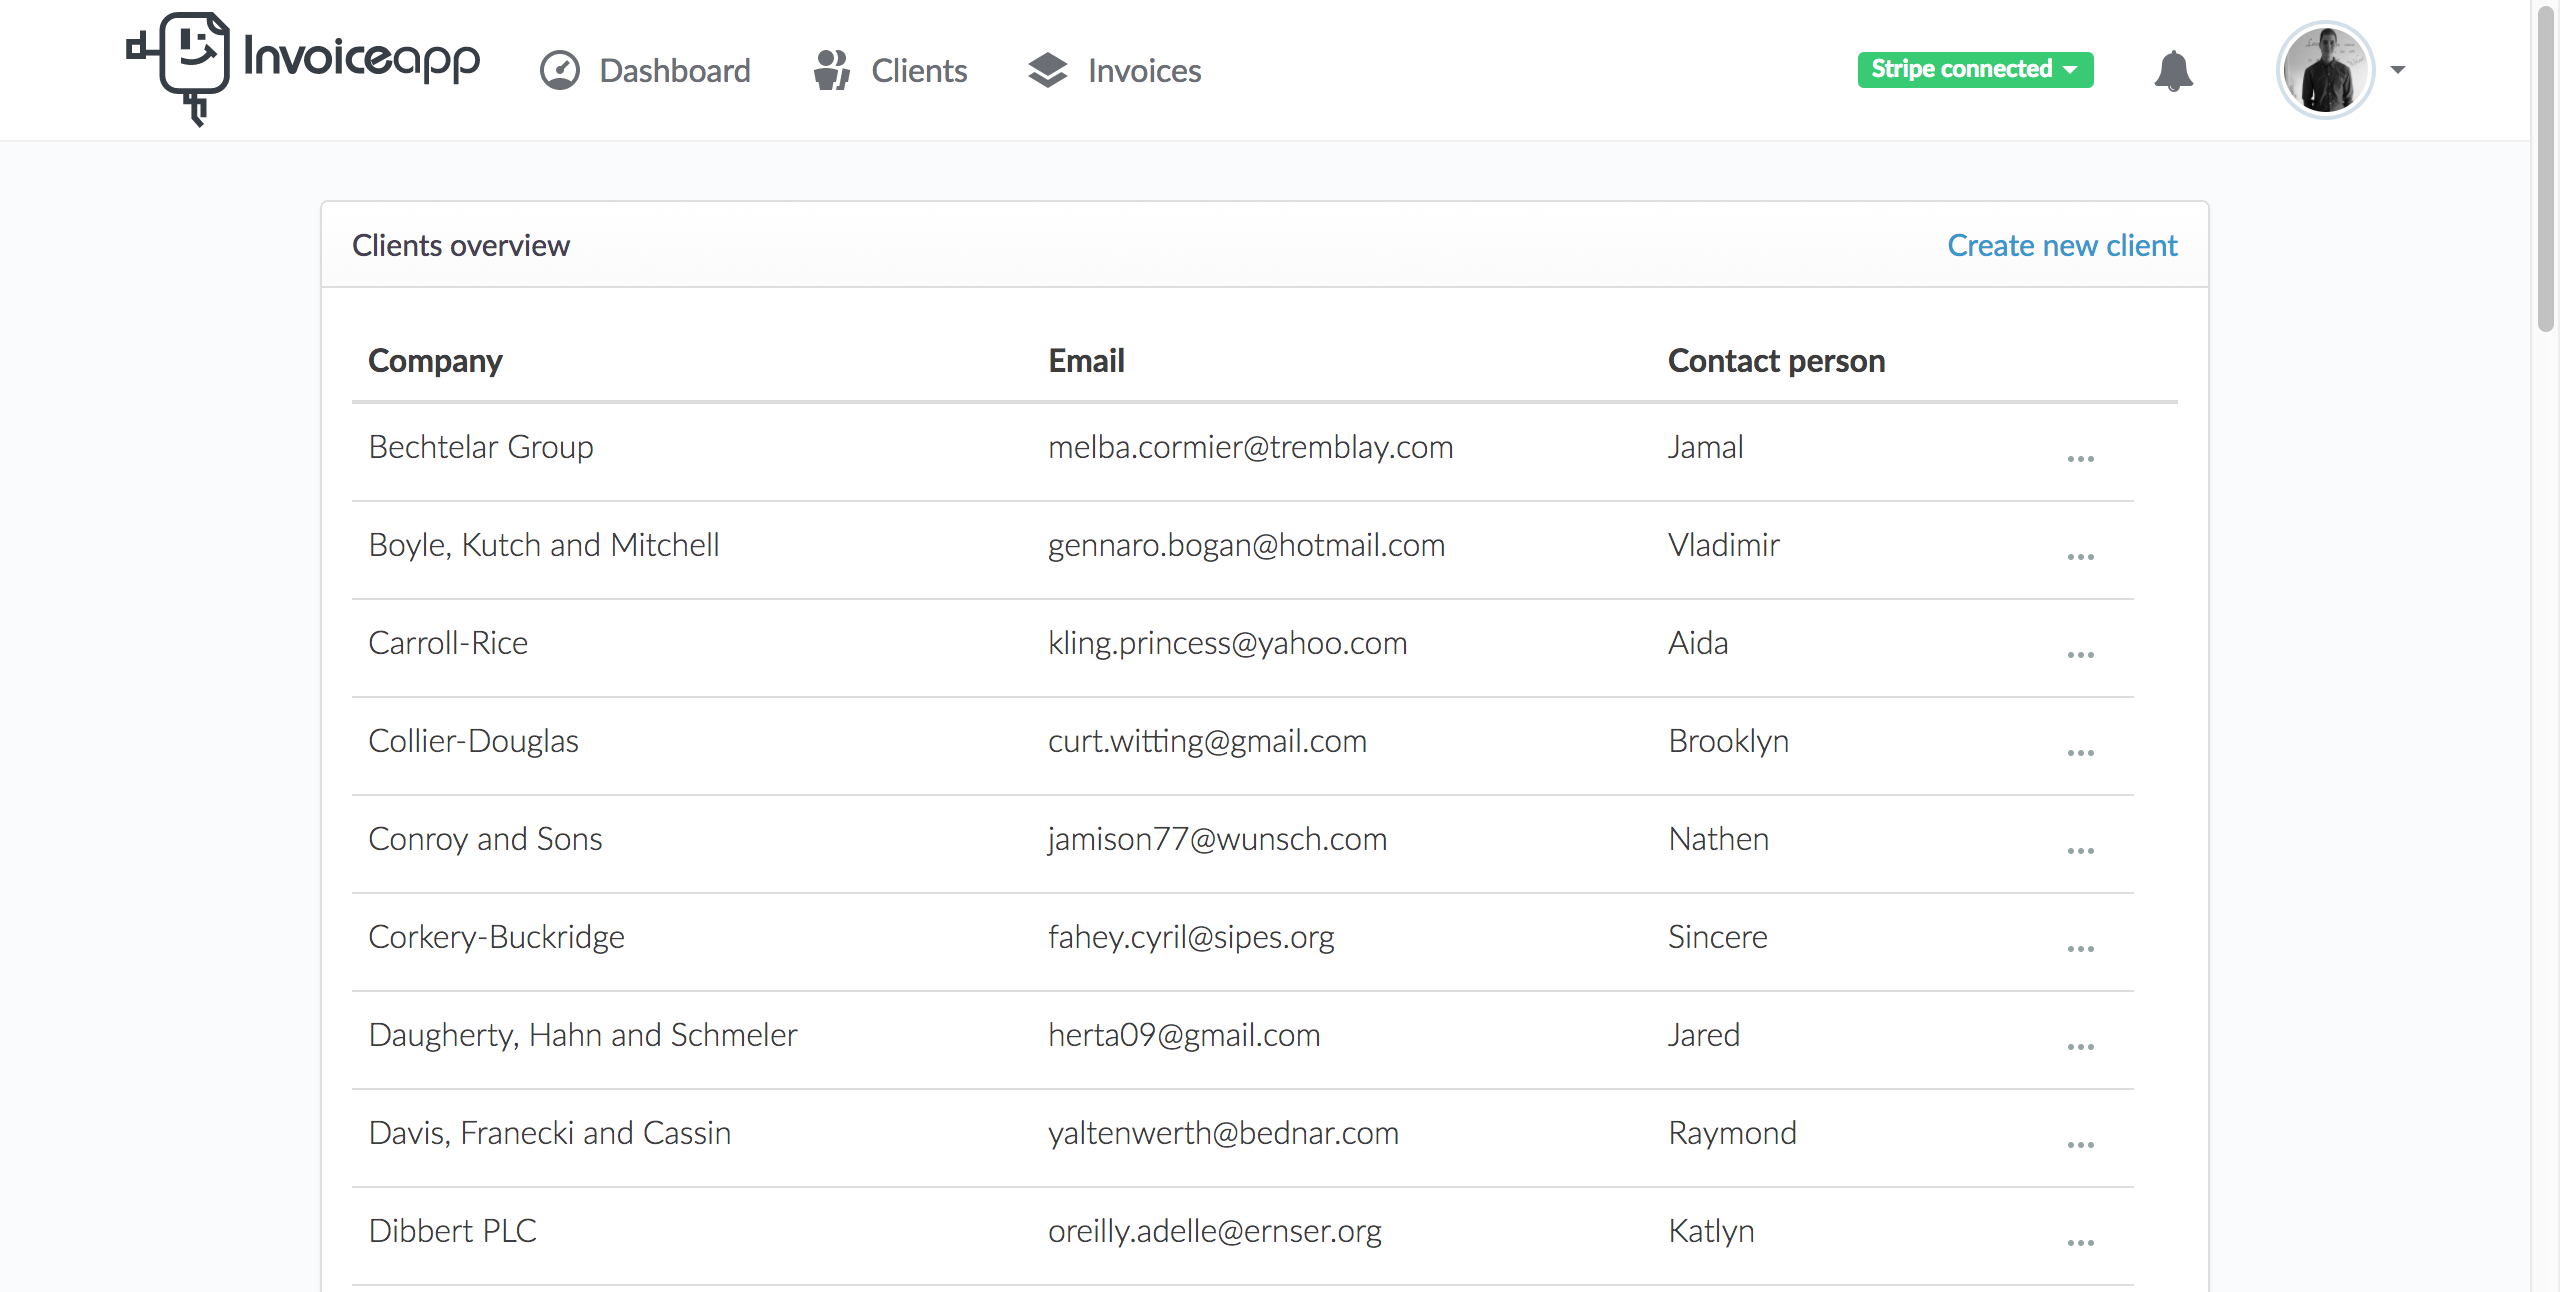Open actions dropdown for Conroy and Sons
Screen dimensions: 2560x1292
(x=2081, y=849)
